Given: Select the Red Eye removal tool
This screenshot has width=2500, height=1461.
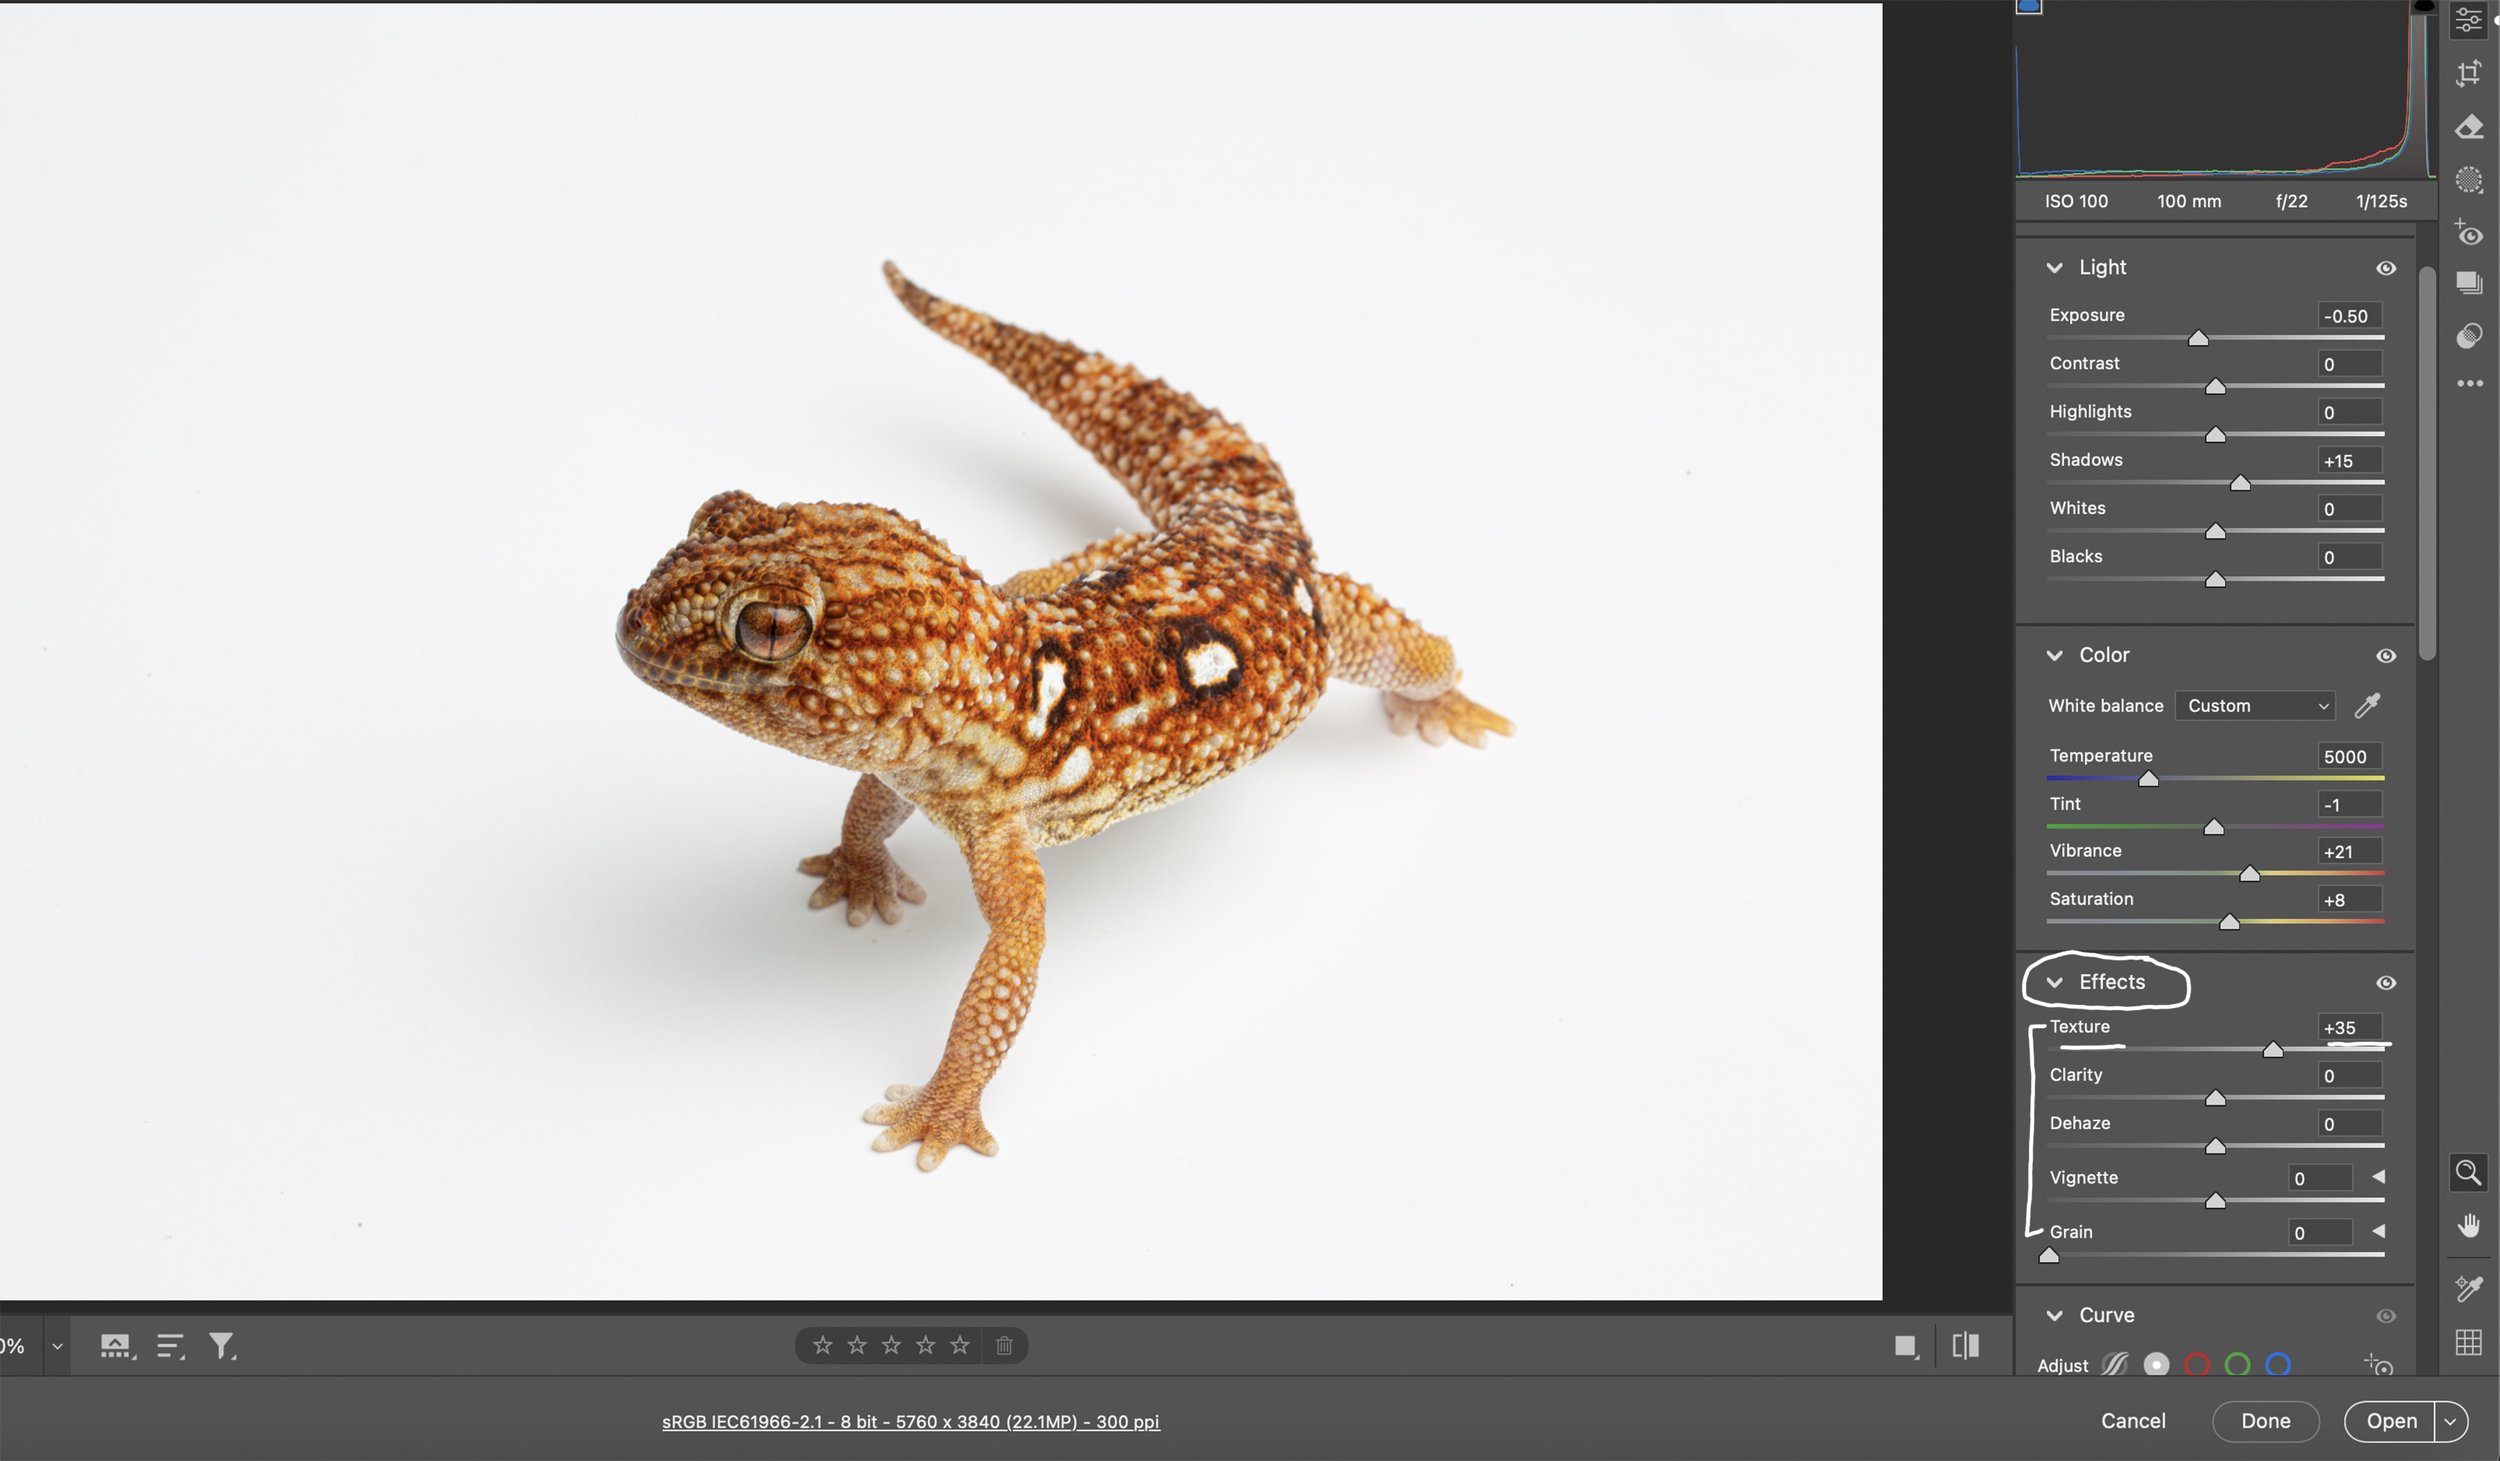Looking at the screenshot, I should [x=2468, y=234].
